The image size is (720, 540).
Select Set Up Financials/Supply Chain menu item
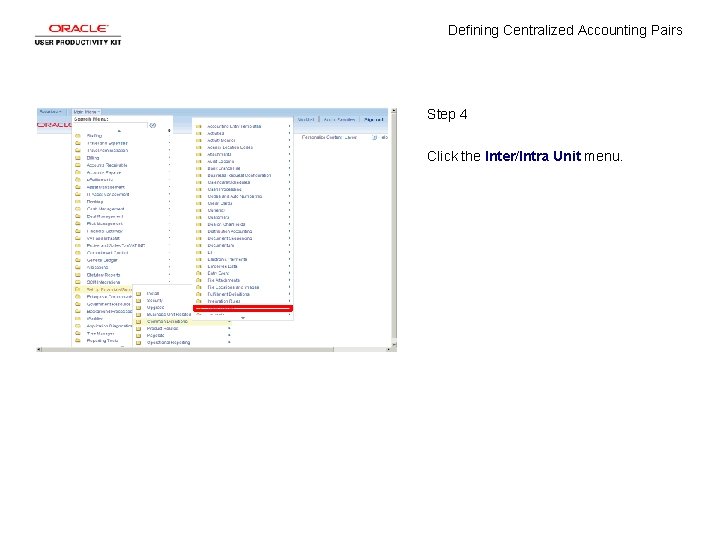click(x=109, y=290)
